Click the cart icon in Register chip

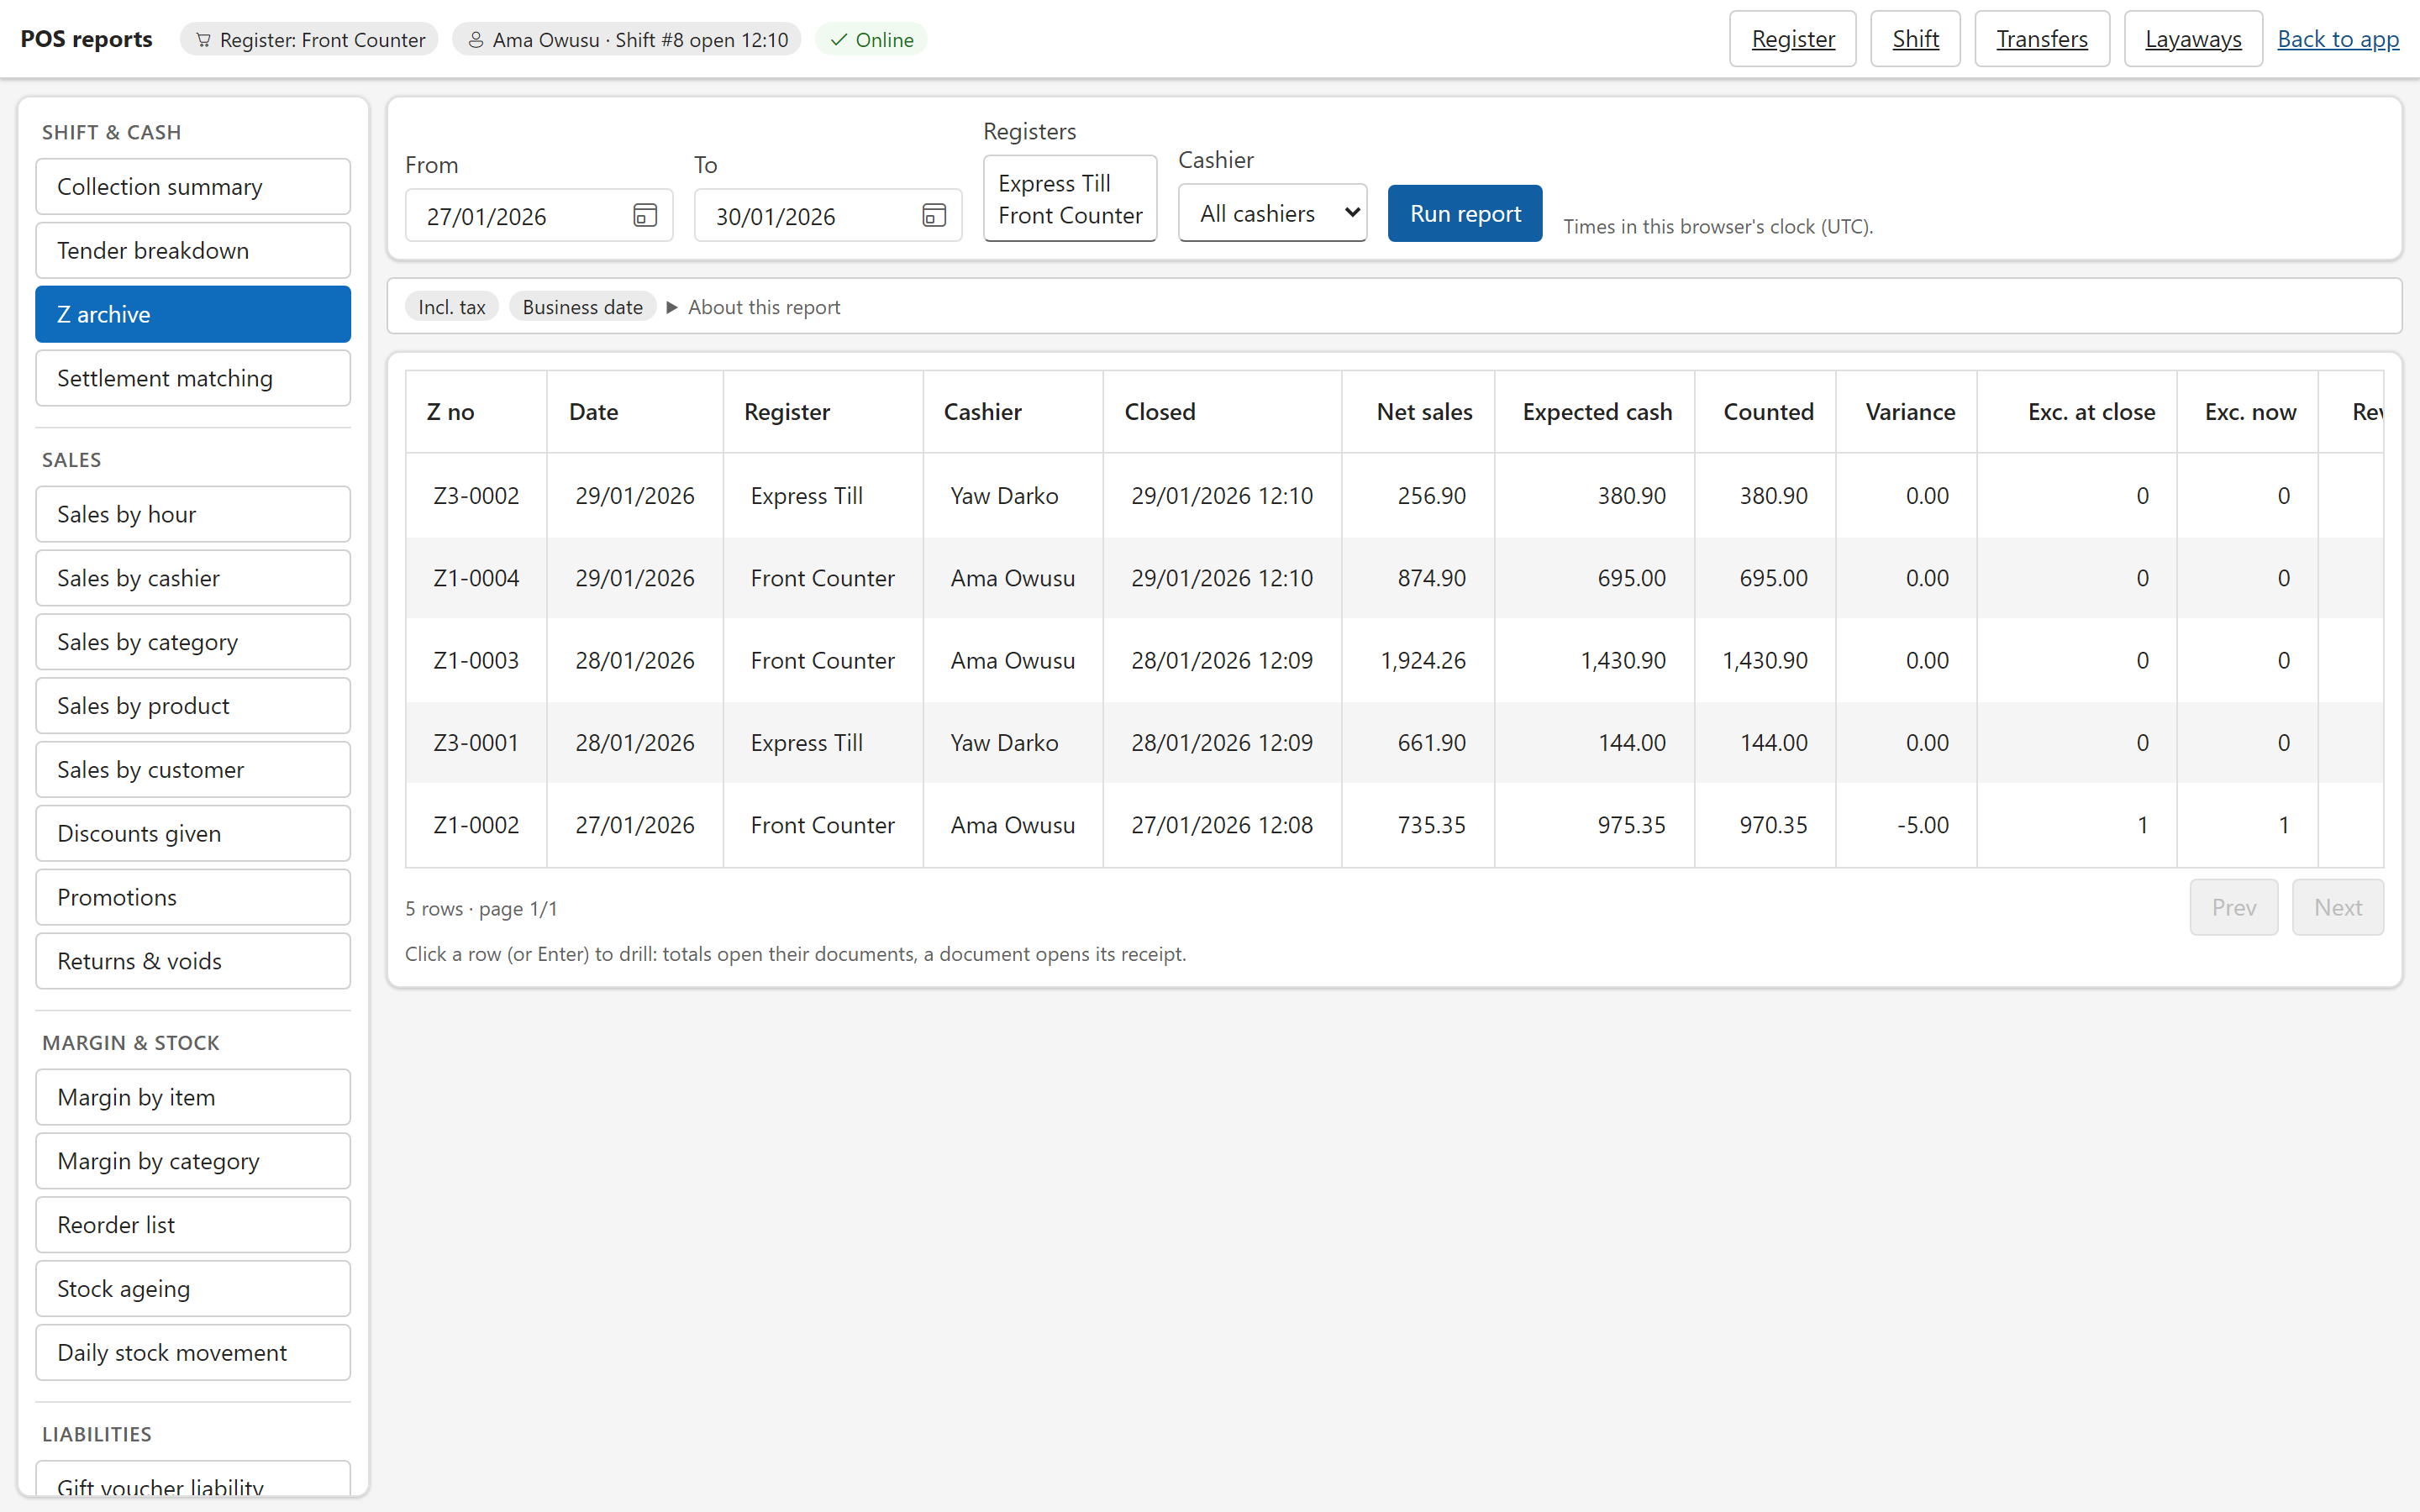coord(203,40)
